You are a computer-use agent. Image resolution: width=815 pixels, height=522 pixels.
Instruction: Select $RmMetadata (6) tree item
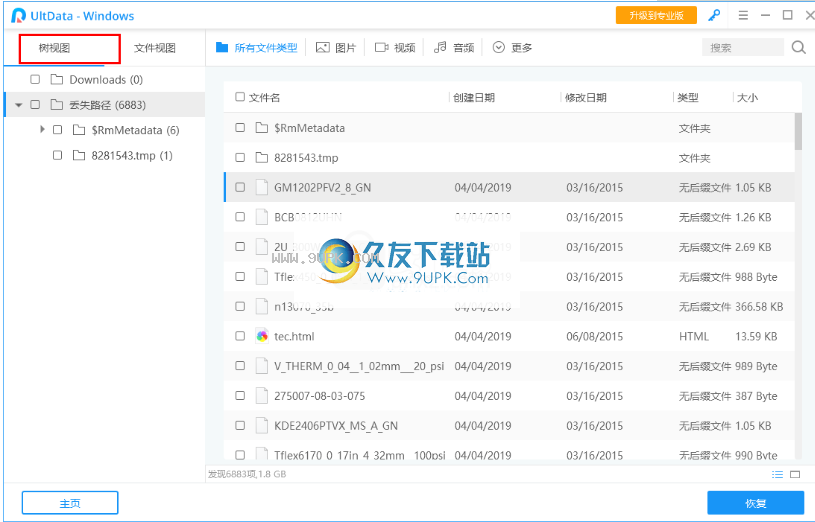tap(135, 130)
